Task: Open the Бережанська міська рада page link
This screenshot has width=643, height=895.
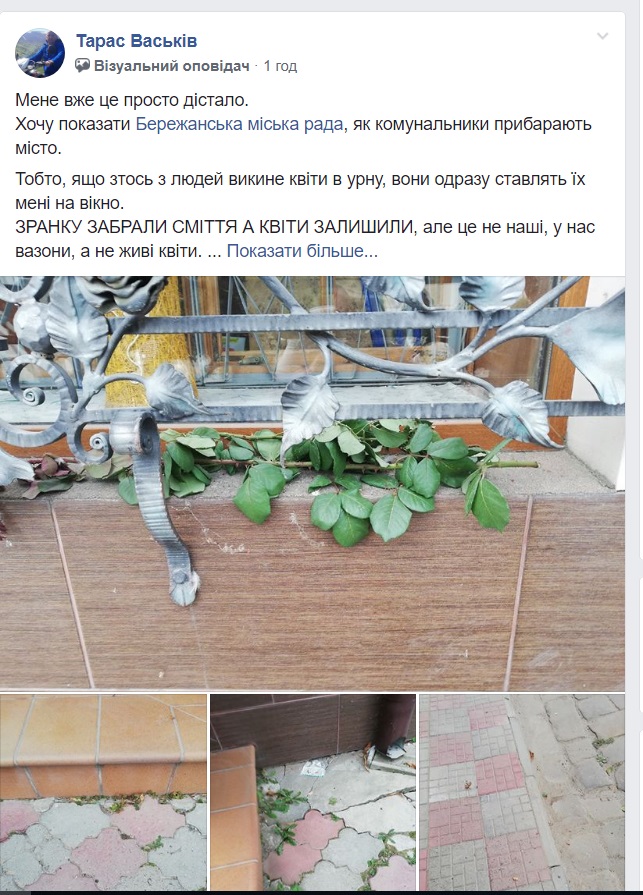Action: (x=240, y=124)
